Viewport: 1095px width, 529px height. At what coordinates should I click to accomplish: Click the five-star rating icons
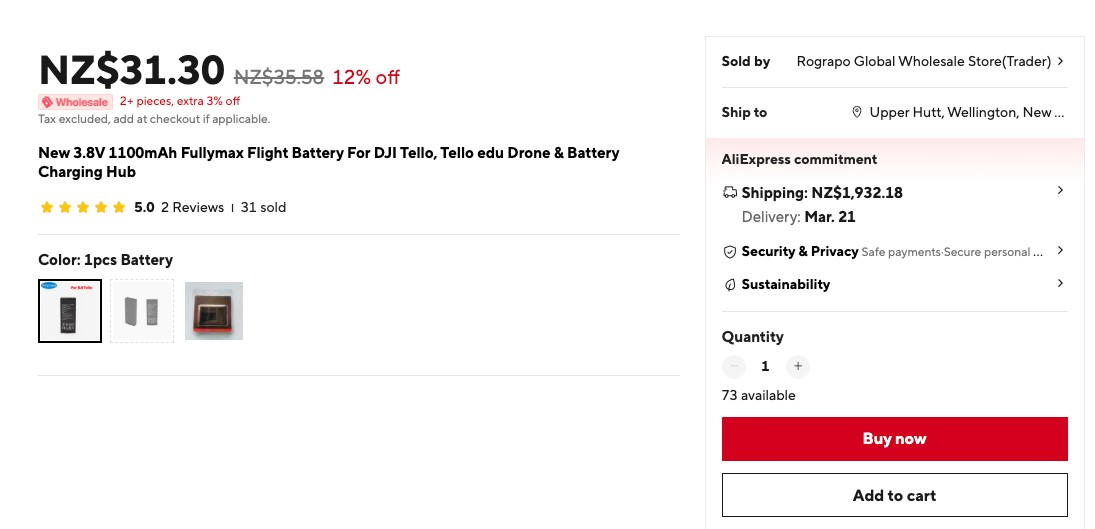point(82,208)
